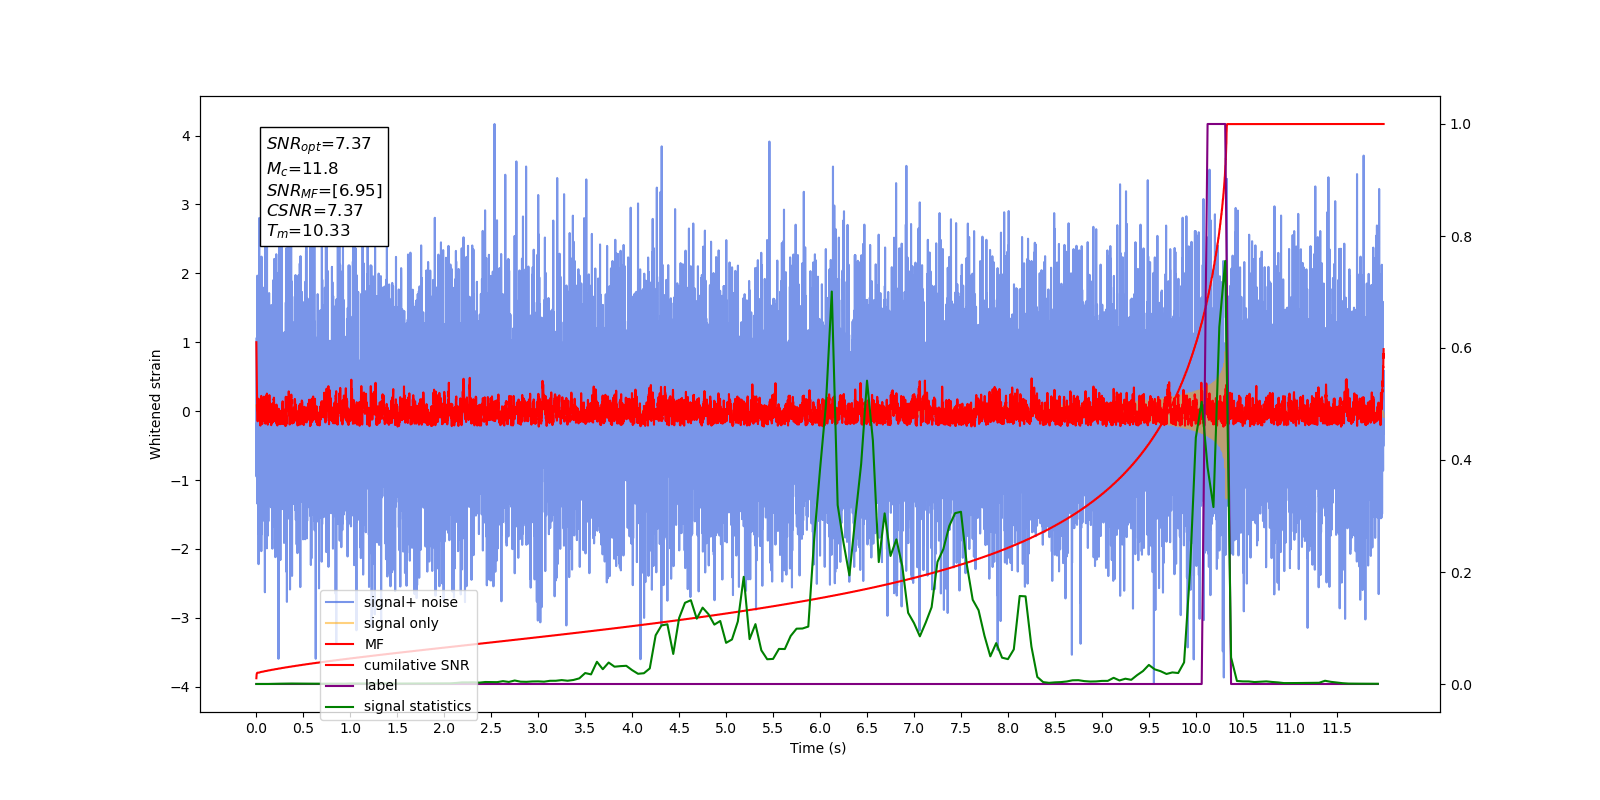
Task: Click the 10.5 tick on time axis
Action: (x=1243, y=728)
